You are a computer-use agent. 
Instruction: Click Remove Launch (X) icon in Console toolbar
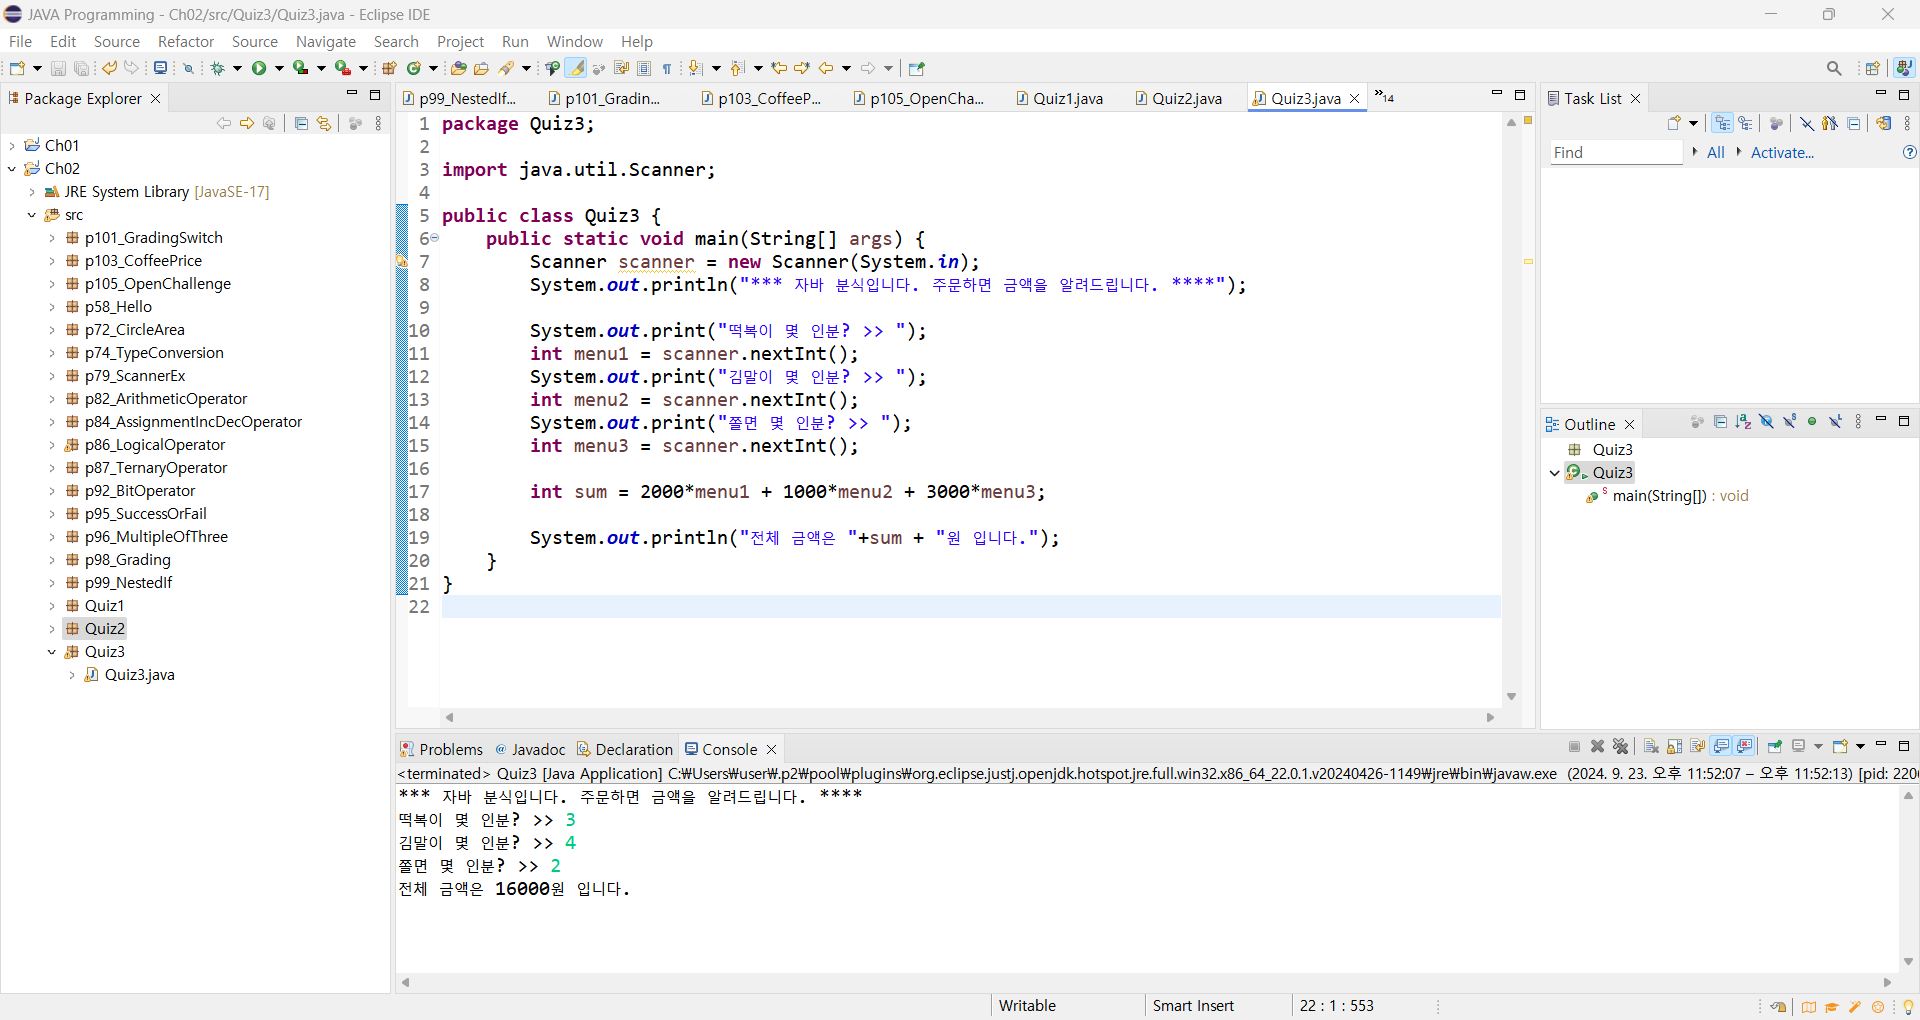1597,746
